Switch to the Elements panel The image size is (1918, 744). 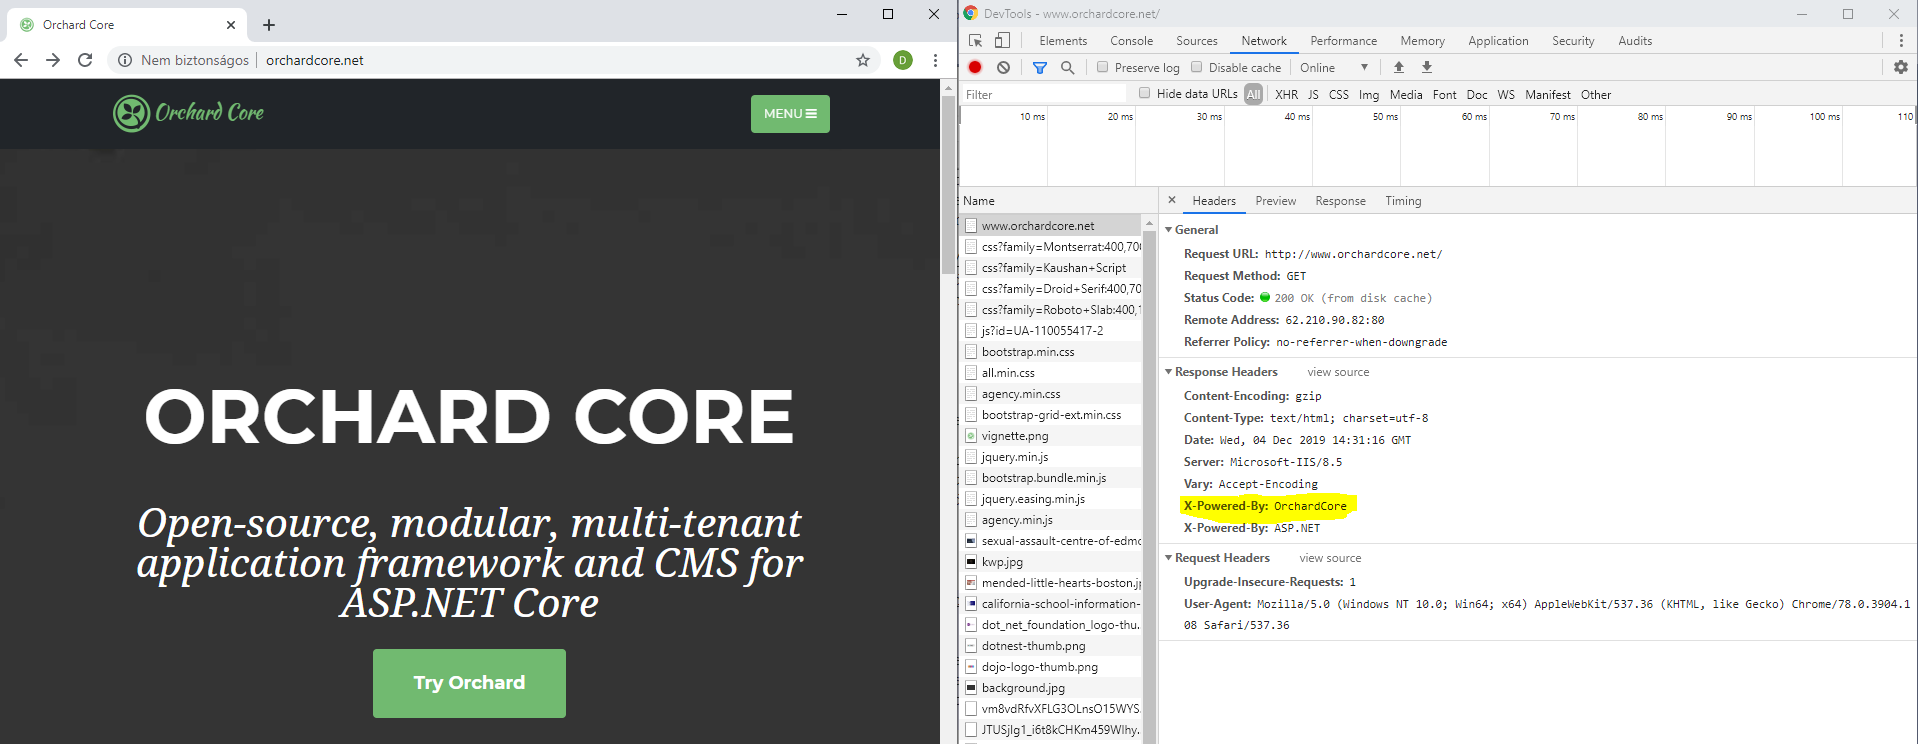(1063, 41)
